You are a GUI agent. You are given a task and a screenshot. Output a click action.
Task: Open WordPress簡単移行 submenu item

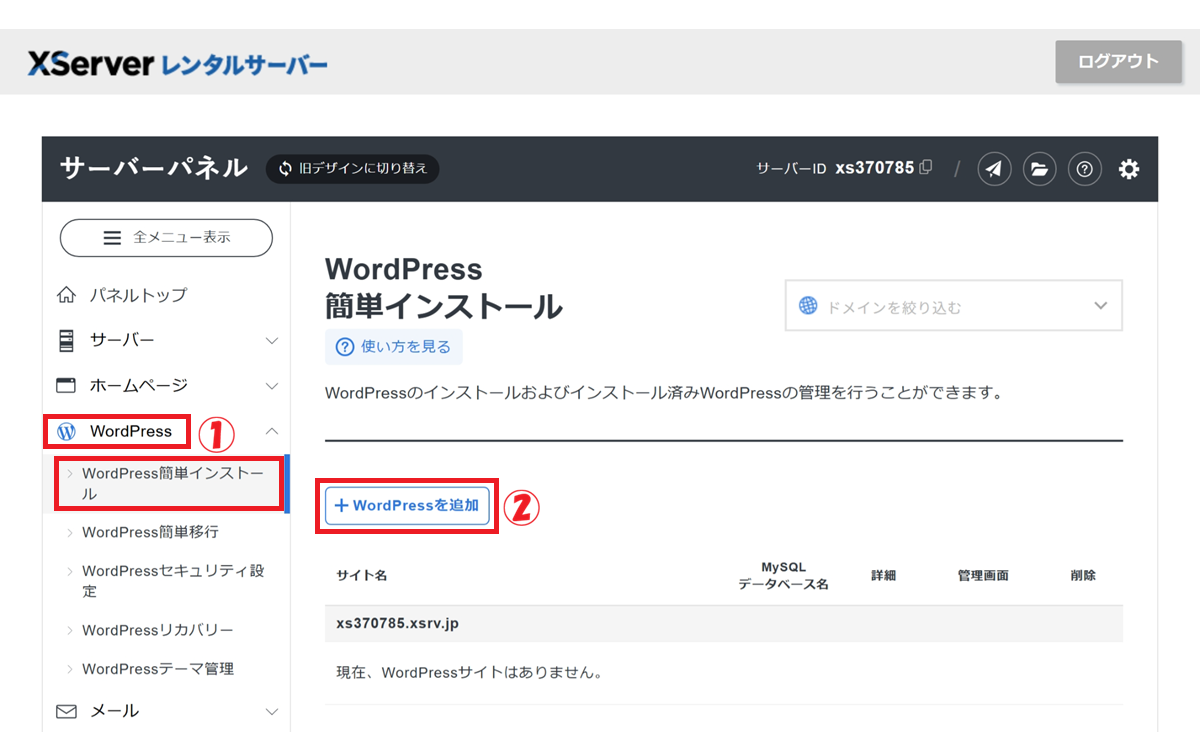(x=150, y=532)
